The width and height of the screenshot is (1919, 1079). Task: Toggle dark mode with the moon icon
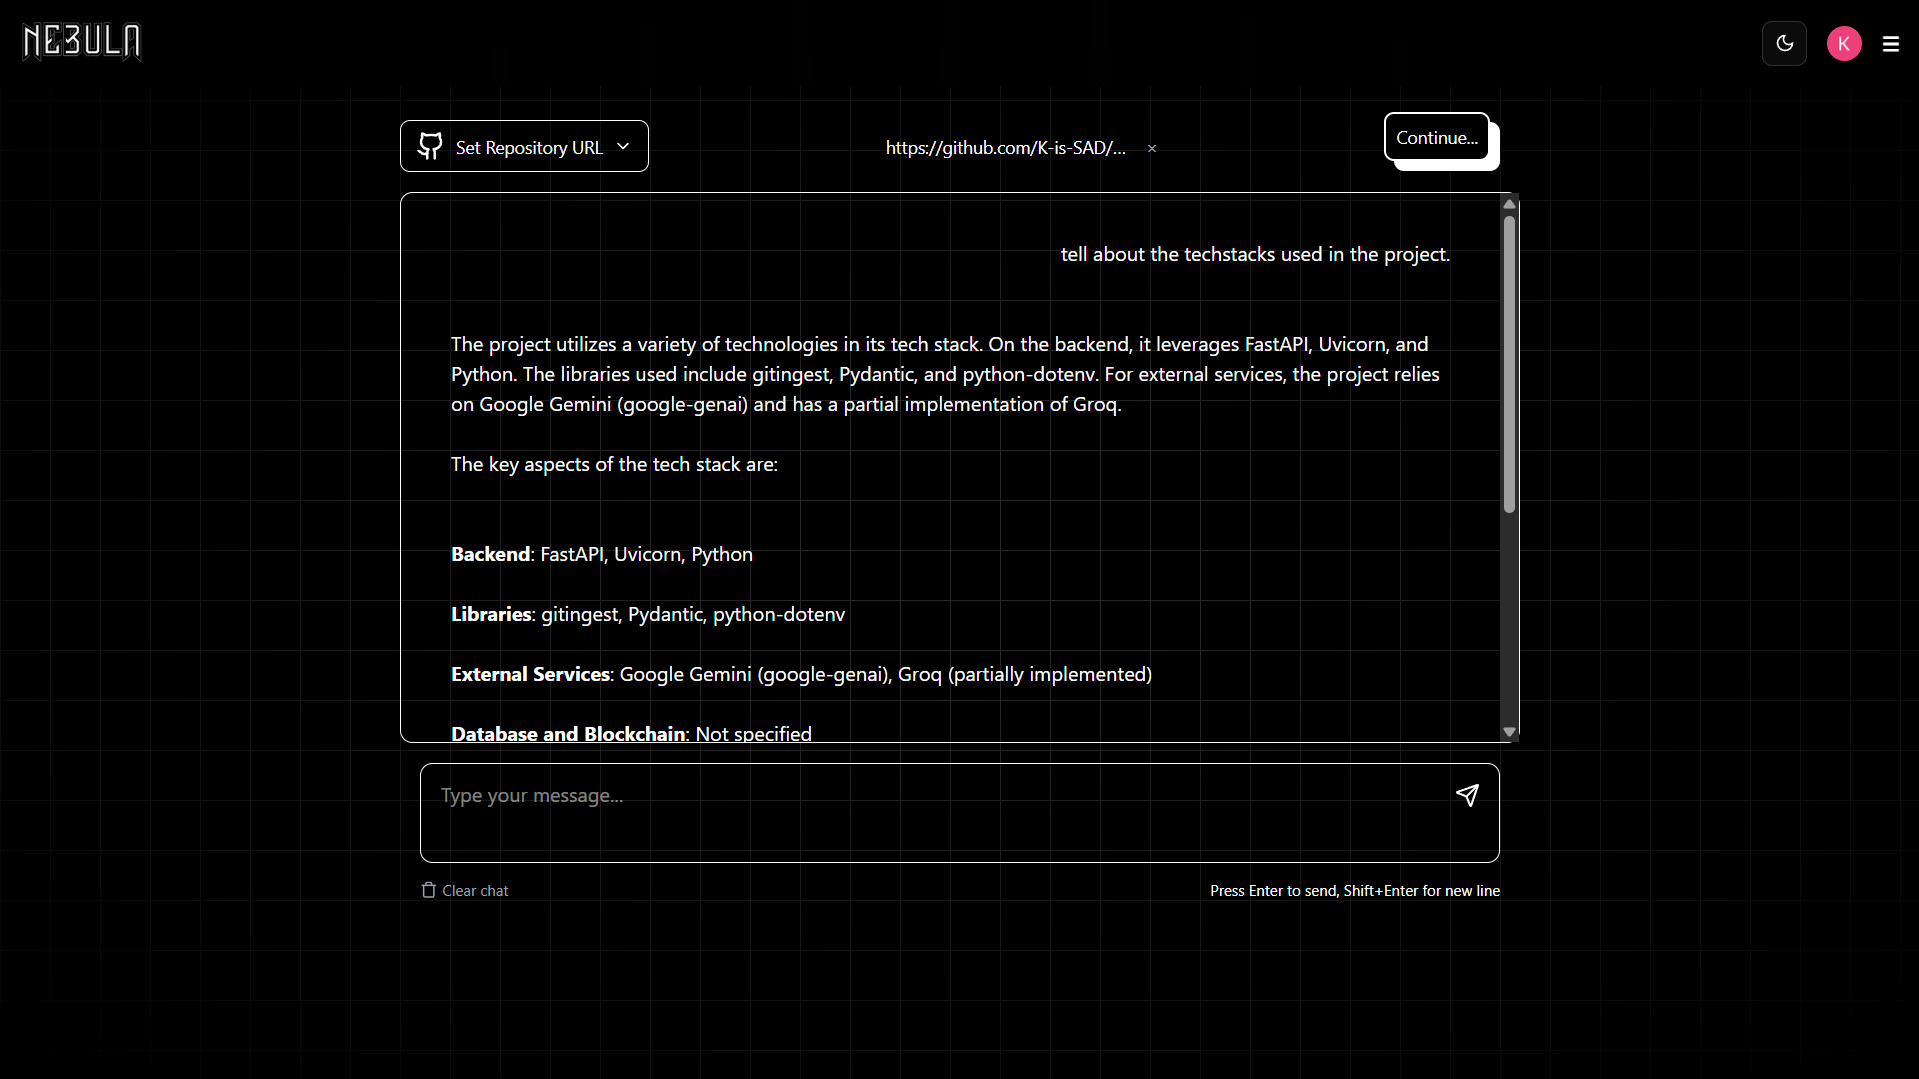(1784, 43)
